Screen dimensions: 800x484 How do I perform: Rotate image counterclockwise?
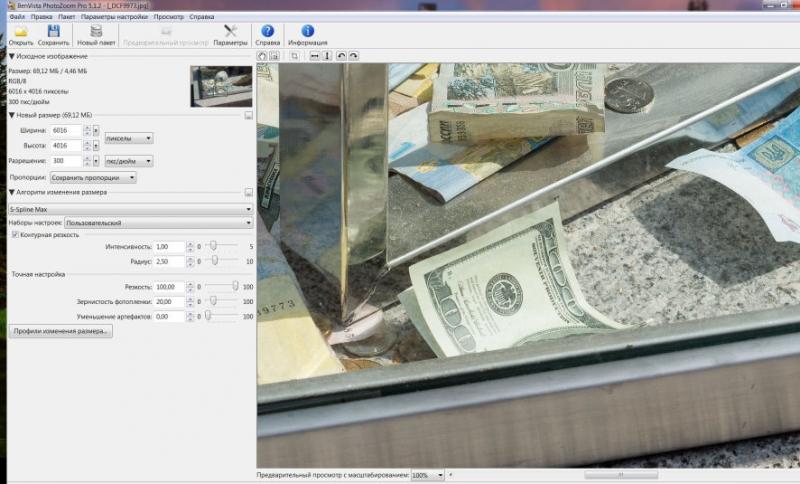click(341, 56)
